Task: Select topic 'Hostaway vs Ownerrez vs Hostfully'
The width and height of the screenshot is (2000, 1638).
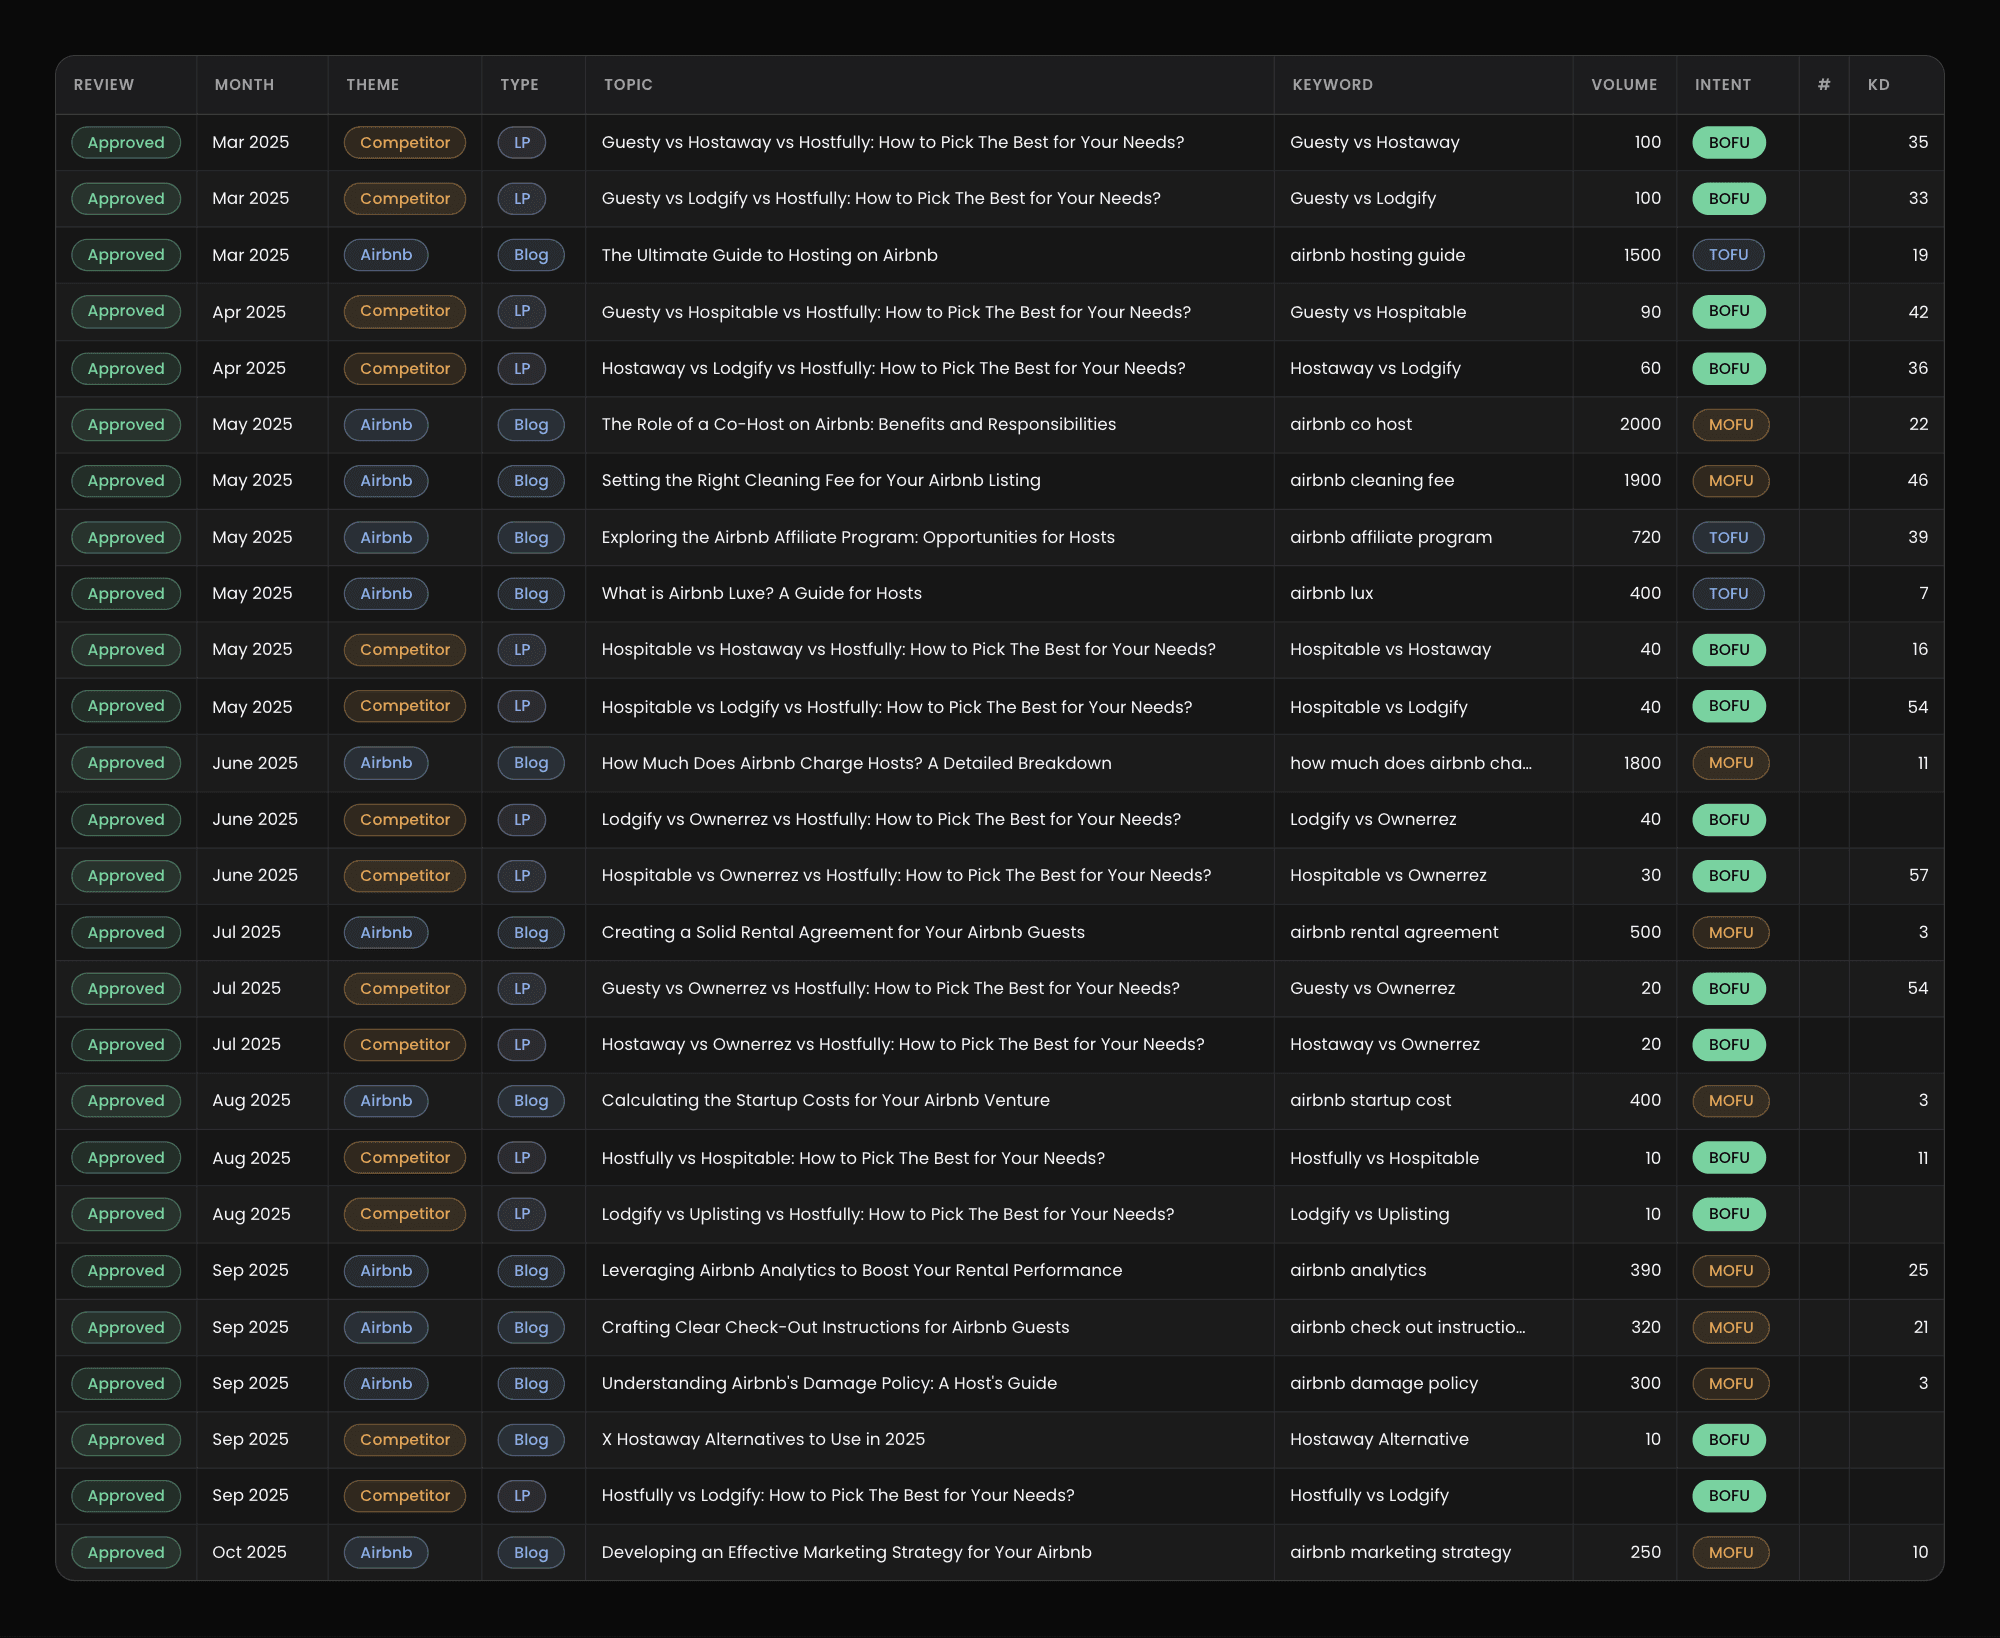Action: tap(903, 1044)
